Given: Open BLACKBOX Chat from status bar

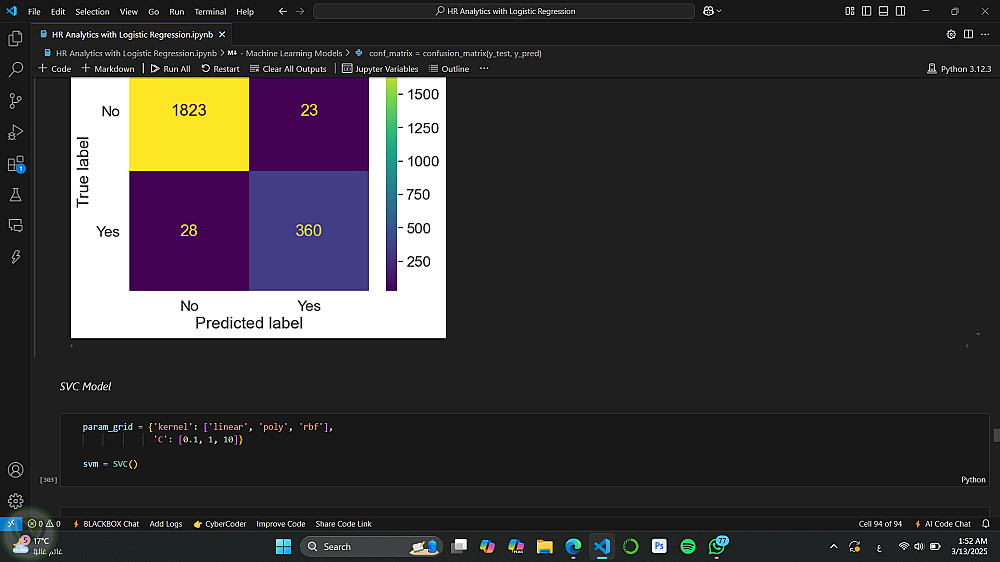Looking at the screenshot, I should tap(106, 524).
